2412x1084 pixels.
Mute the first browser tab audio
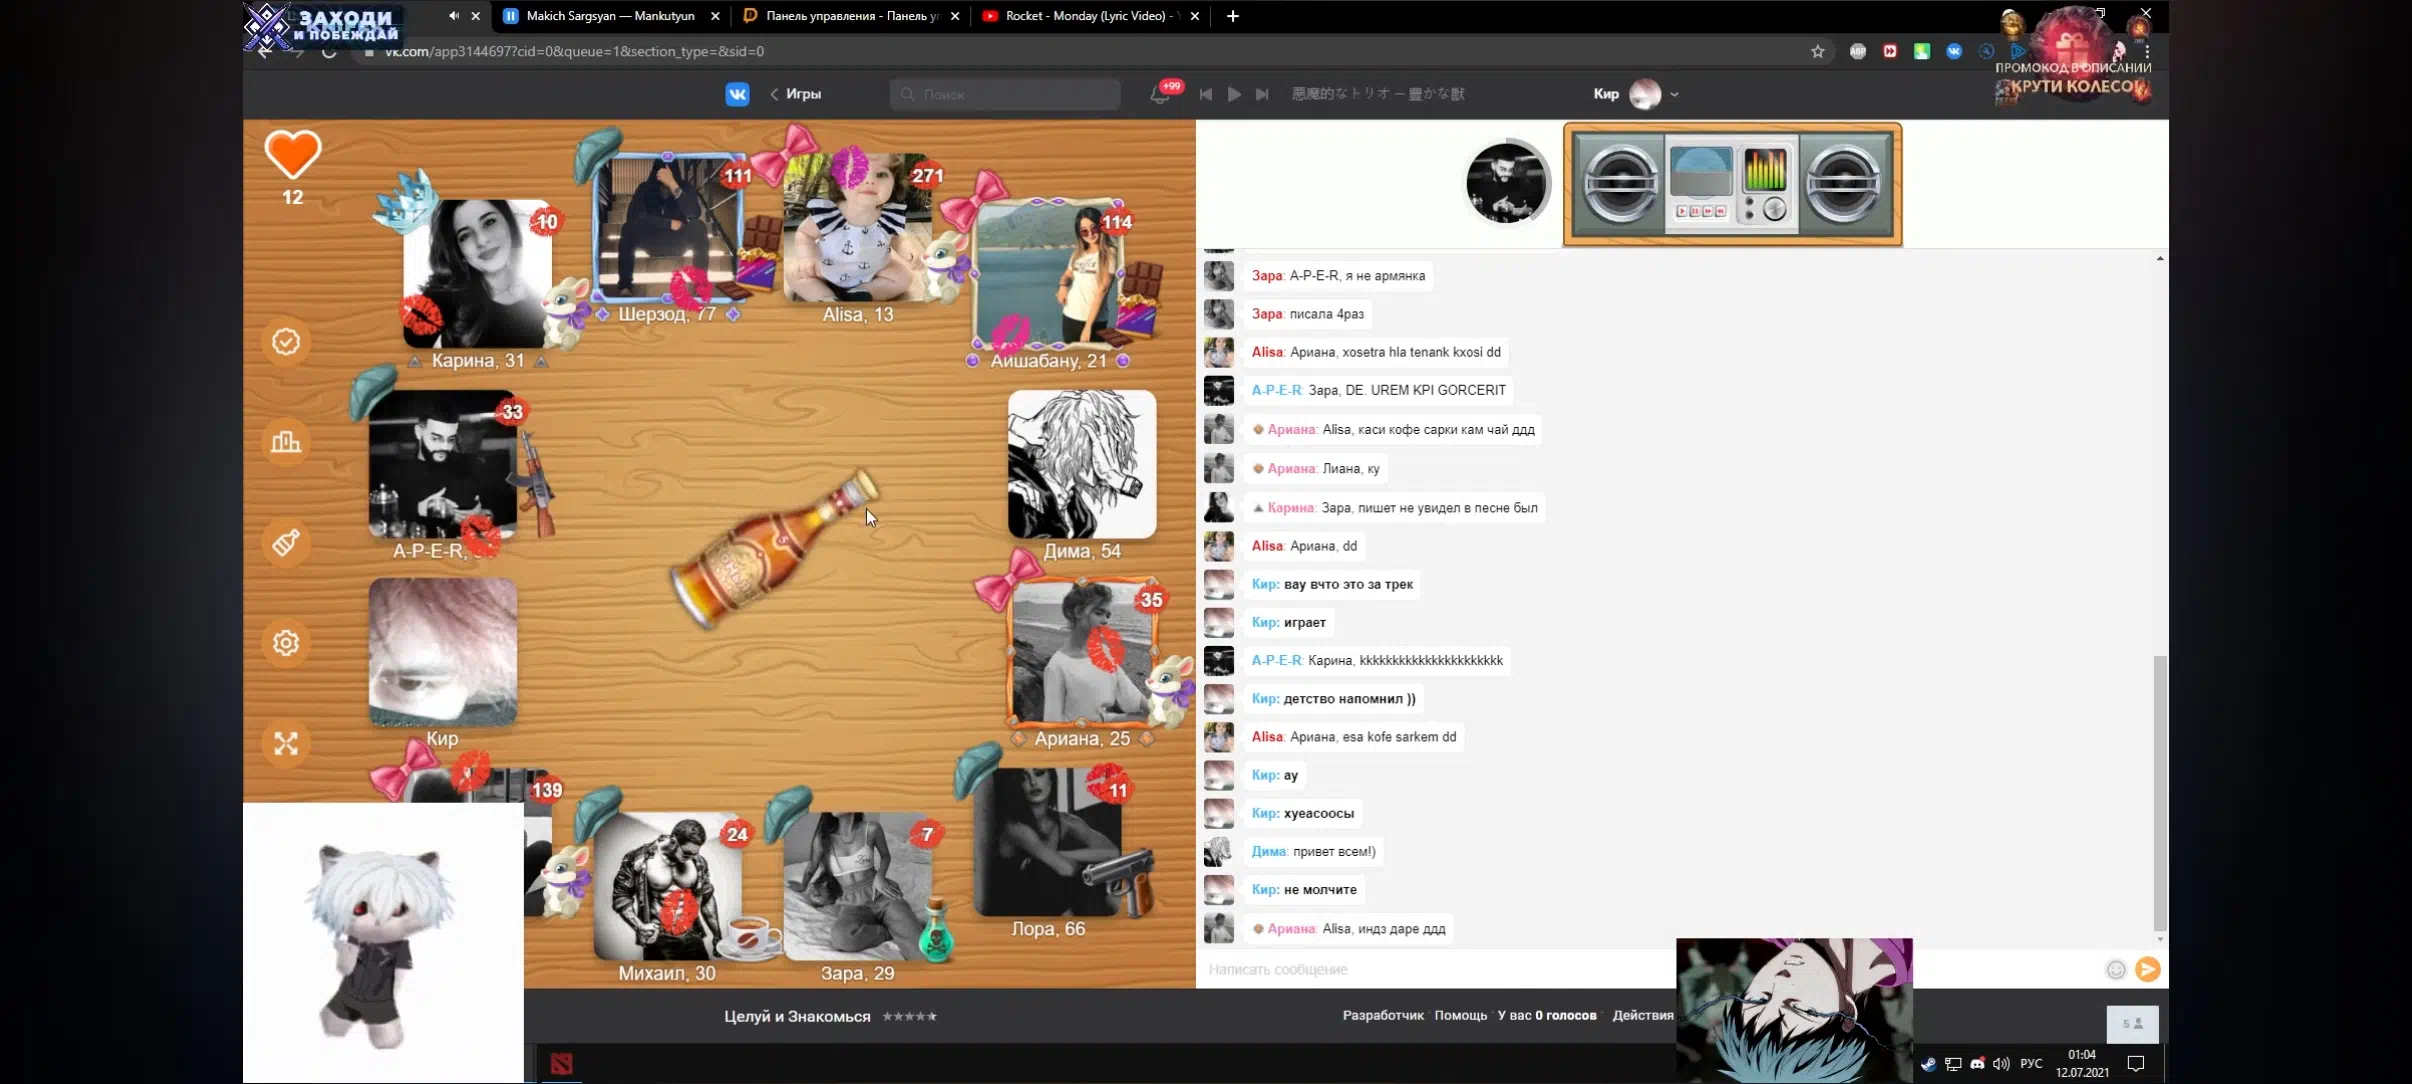(x=454, y=16)
